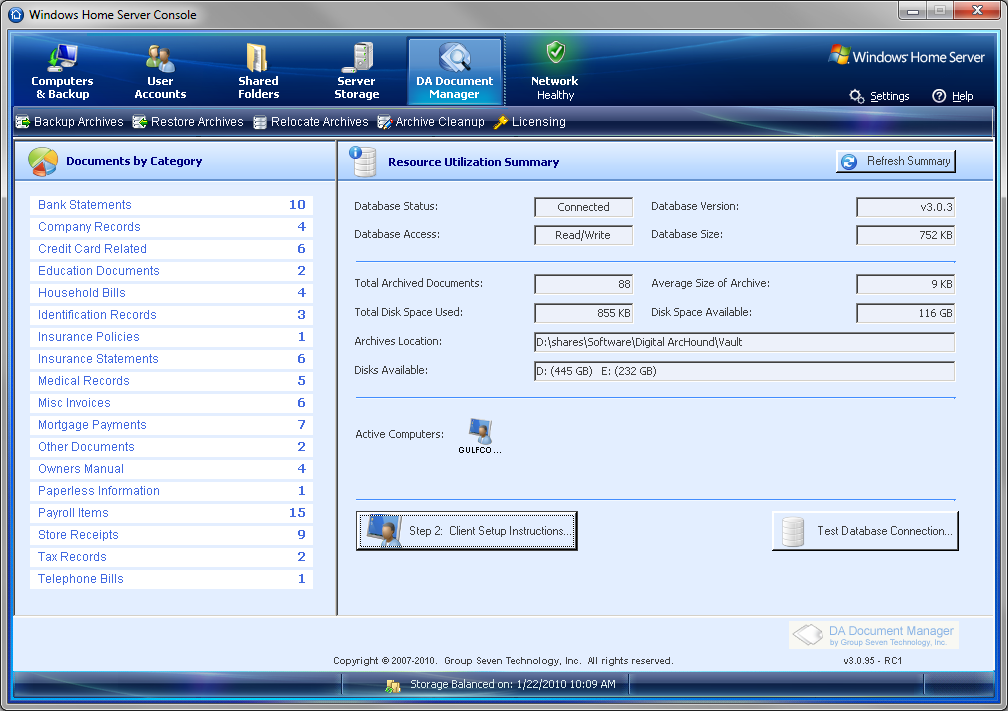Click the Disk Space Available field showing 116 GB
The image size is (1008, 711).
[906, 313]
